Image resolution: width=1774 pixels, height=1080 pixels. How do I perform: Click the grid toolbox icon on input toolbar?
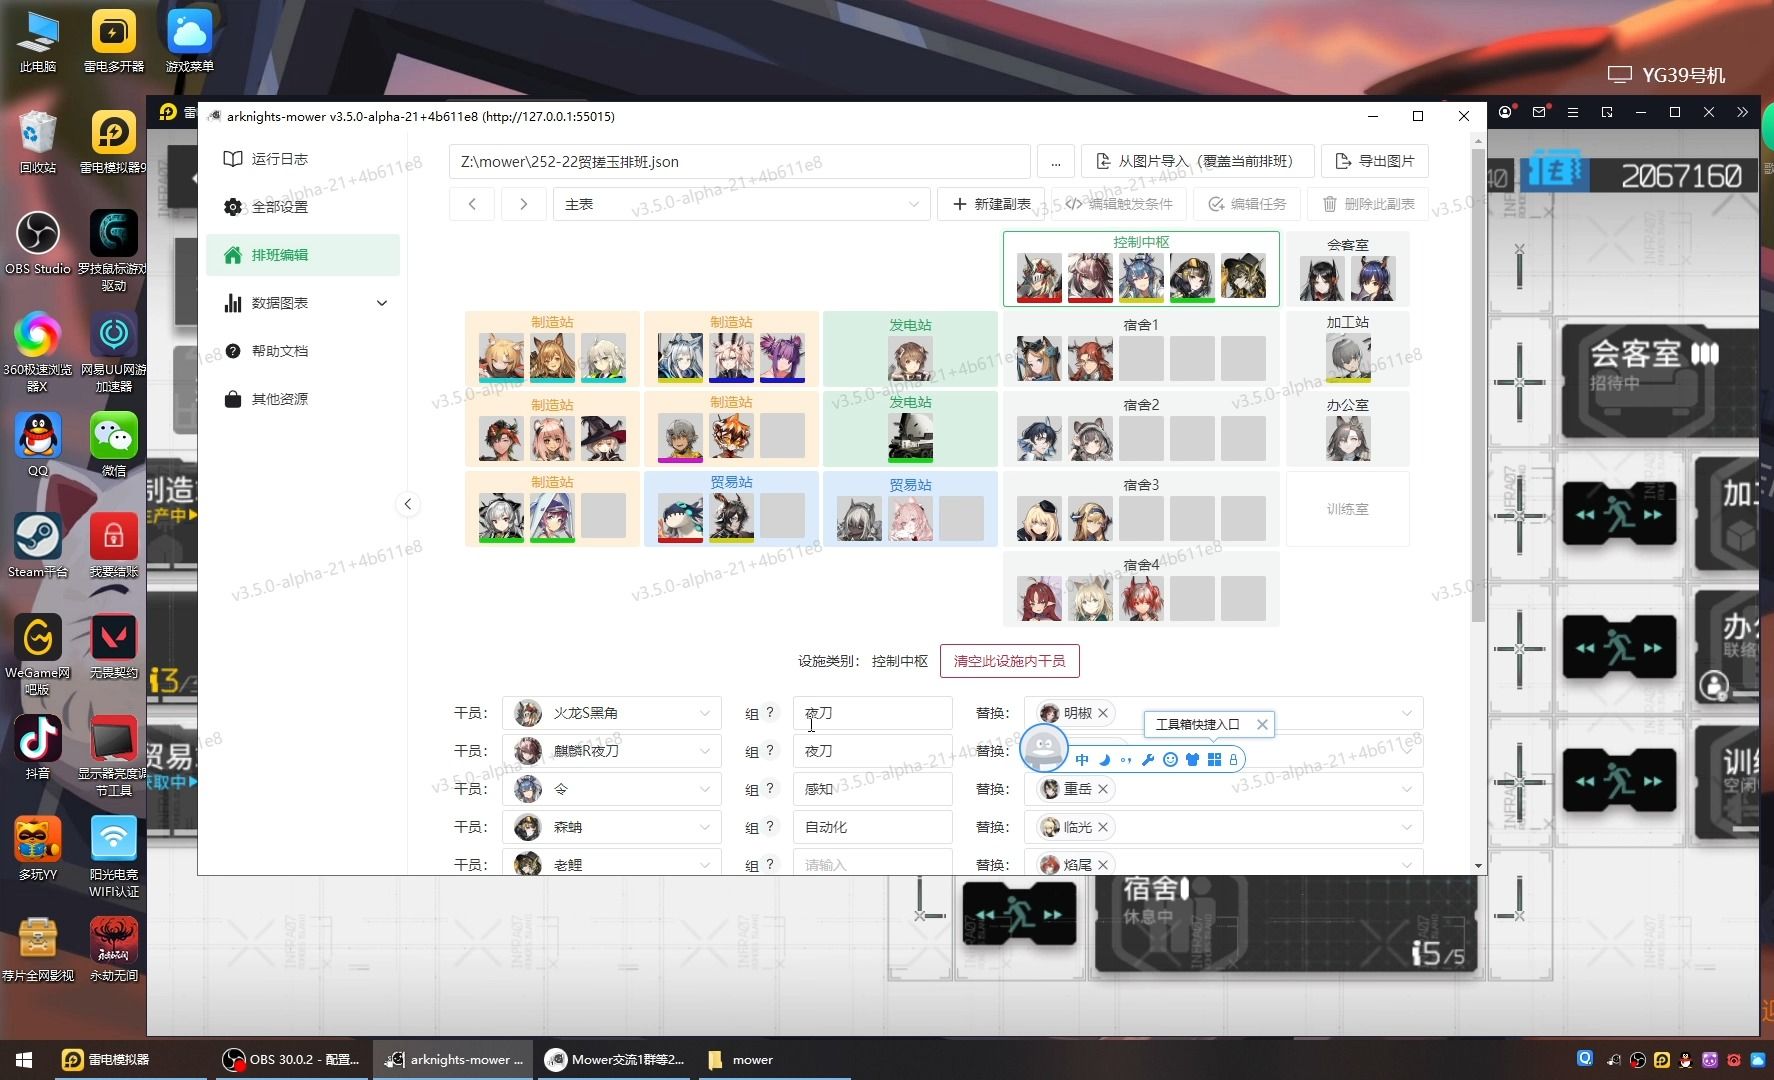tap(1214, 760)
